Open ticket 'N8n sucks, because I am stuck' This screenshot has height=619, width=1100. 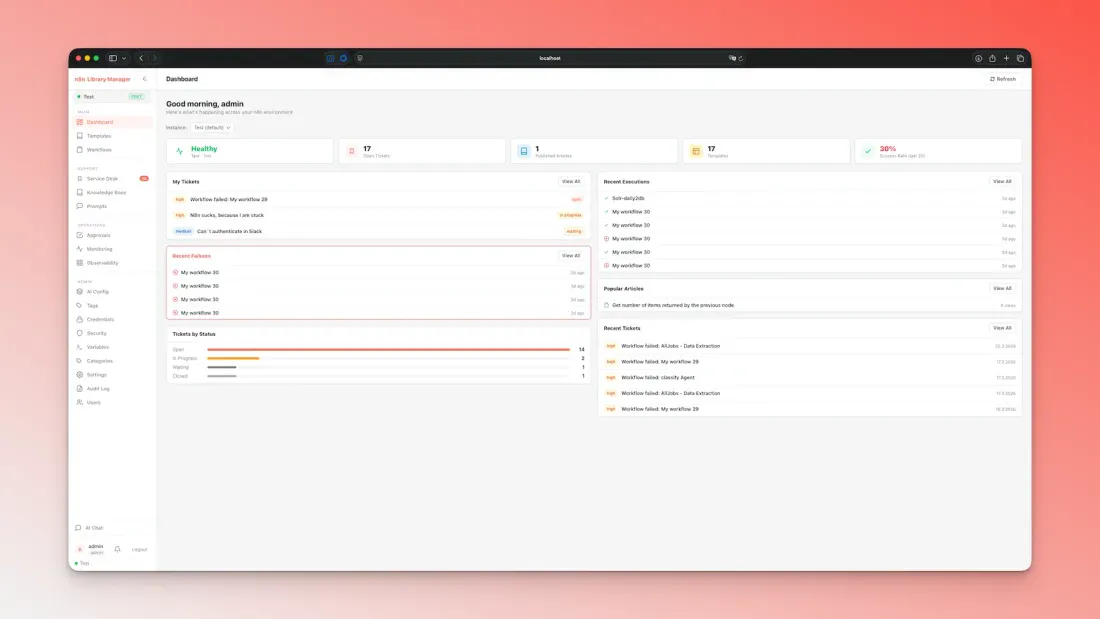pos(378,215)
